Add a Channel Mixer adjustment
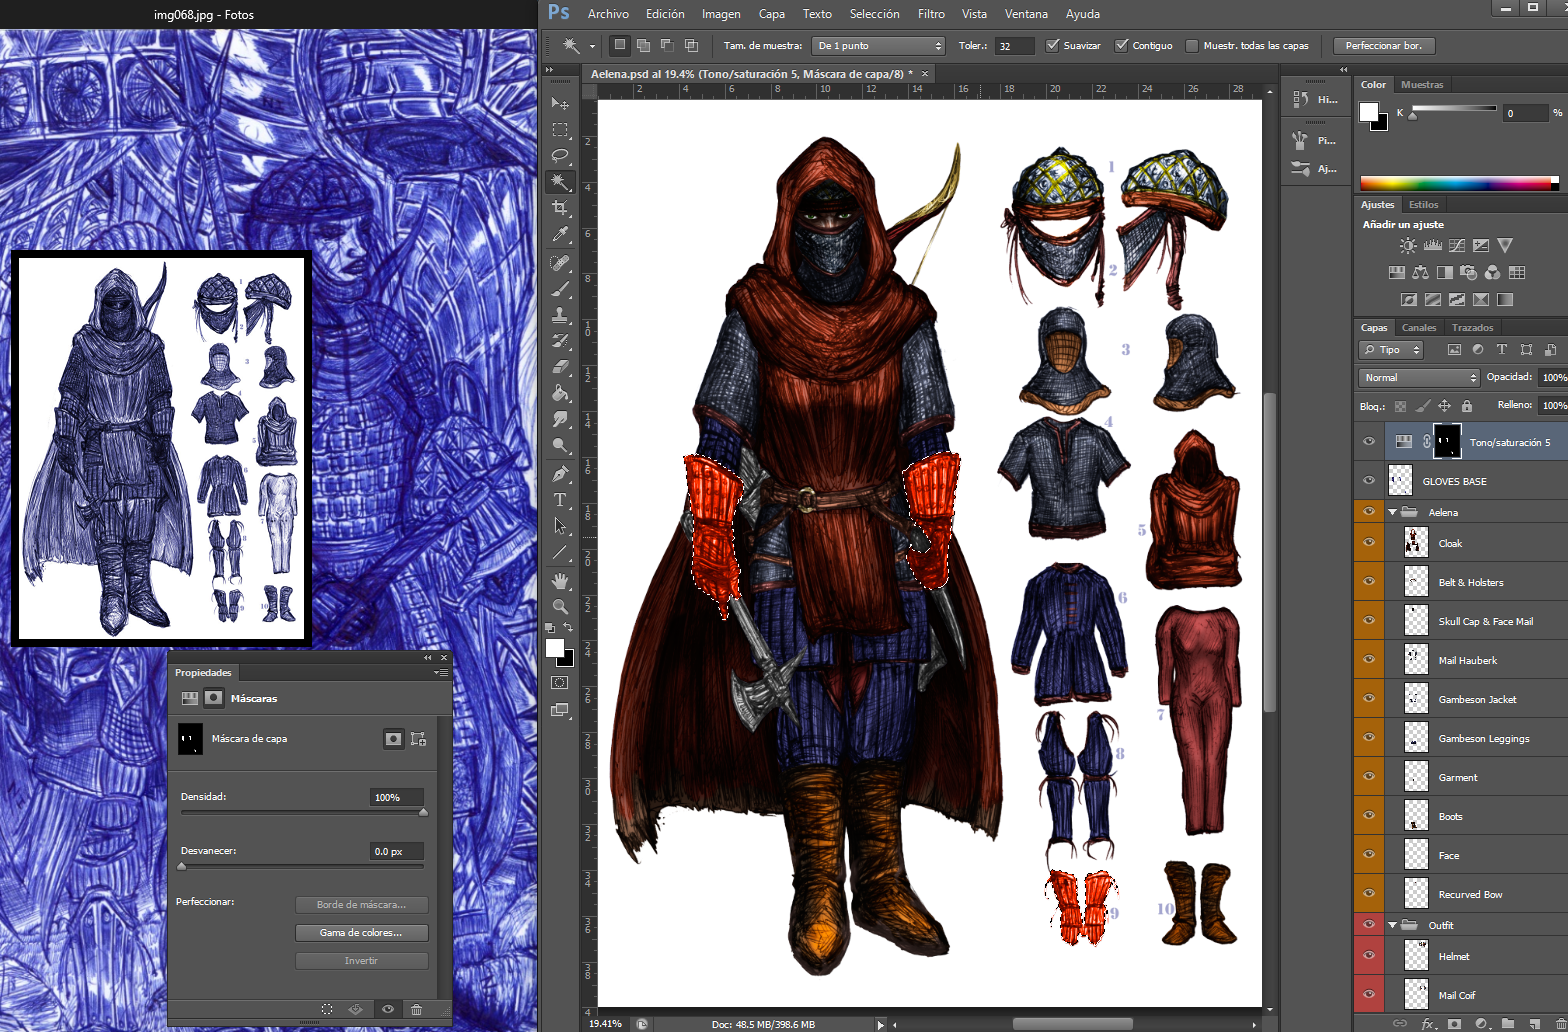The image size is (1568, 1032). pyautogui.click(x=1493, y=272)
